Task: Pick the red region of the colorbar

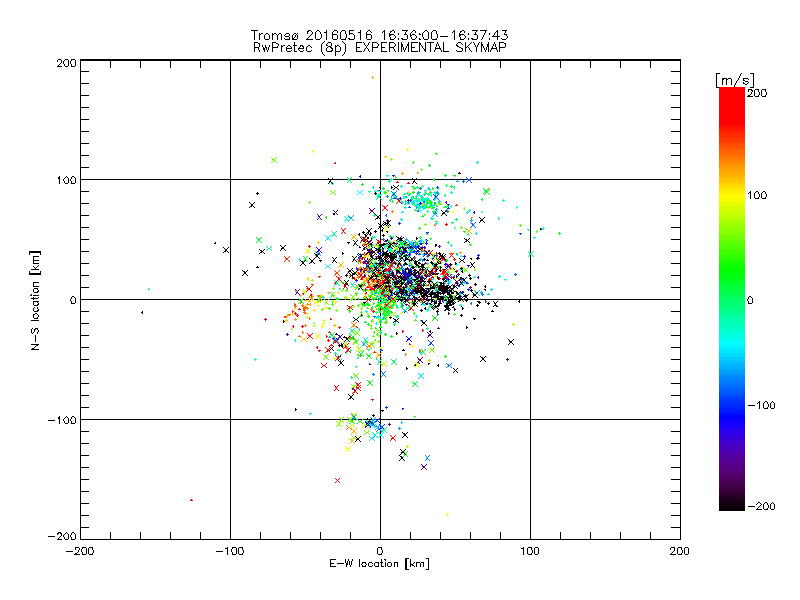Action: [732, 105]
